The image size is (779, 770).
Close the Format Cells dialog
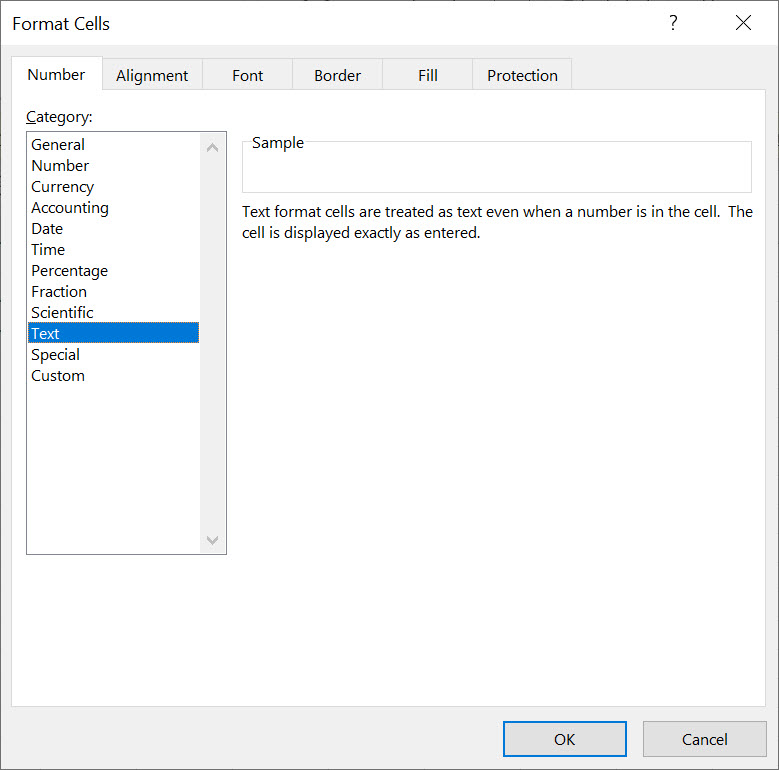[743, 23]
